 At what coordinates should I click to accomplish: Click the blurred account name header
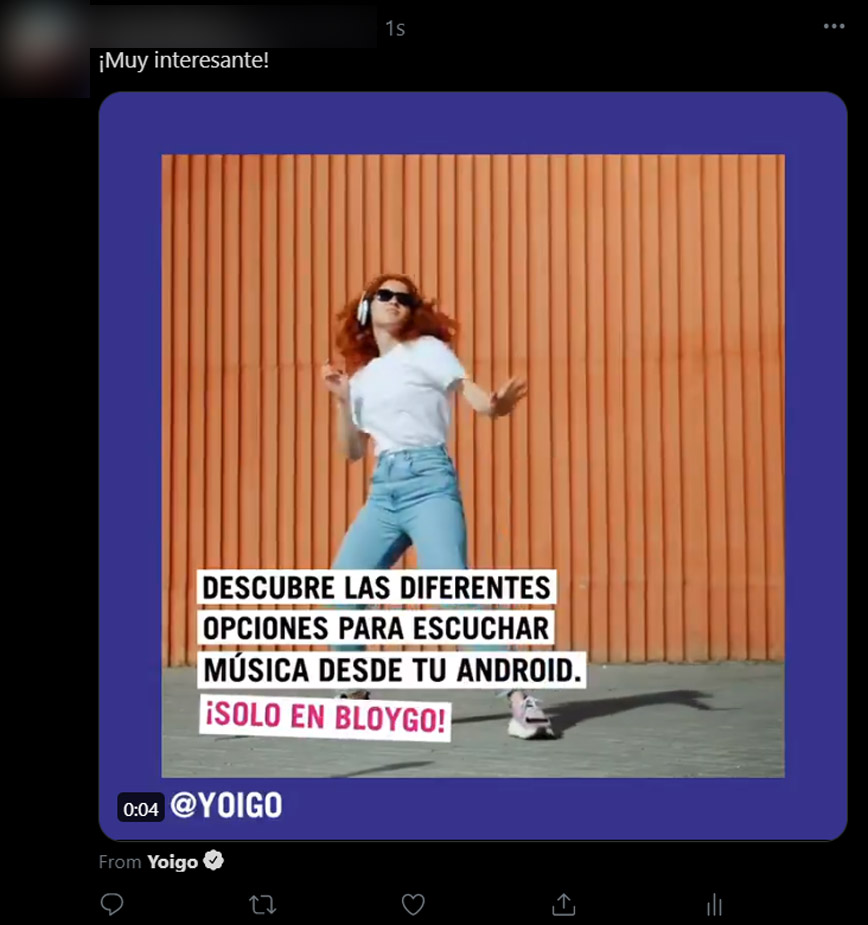(x=233, y=25)
